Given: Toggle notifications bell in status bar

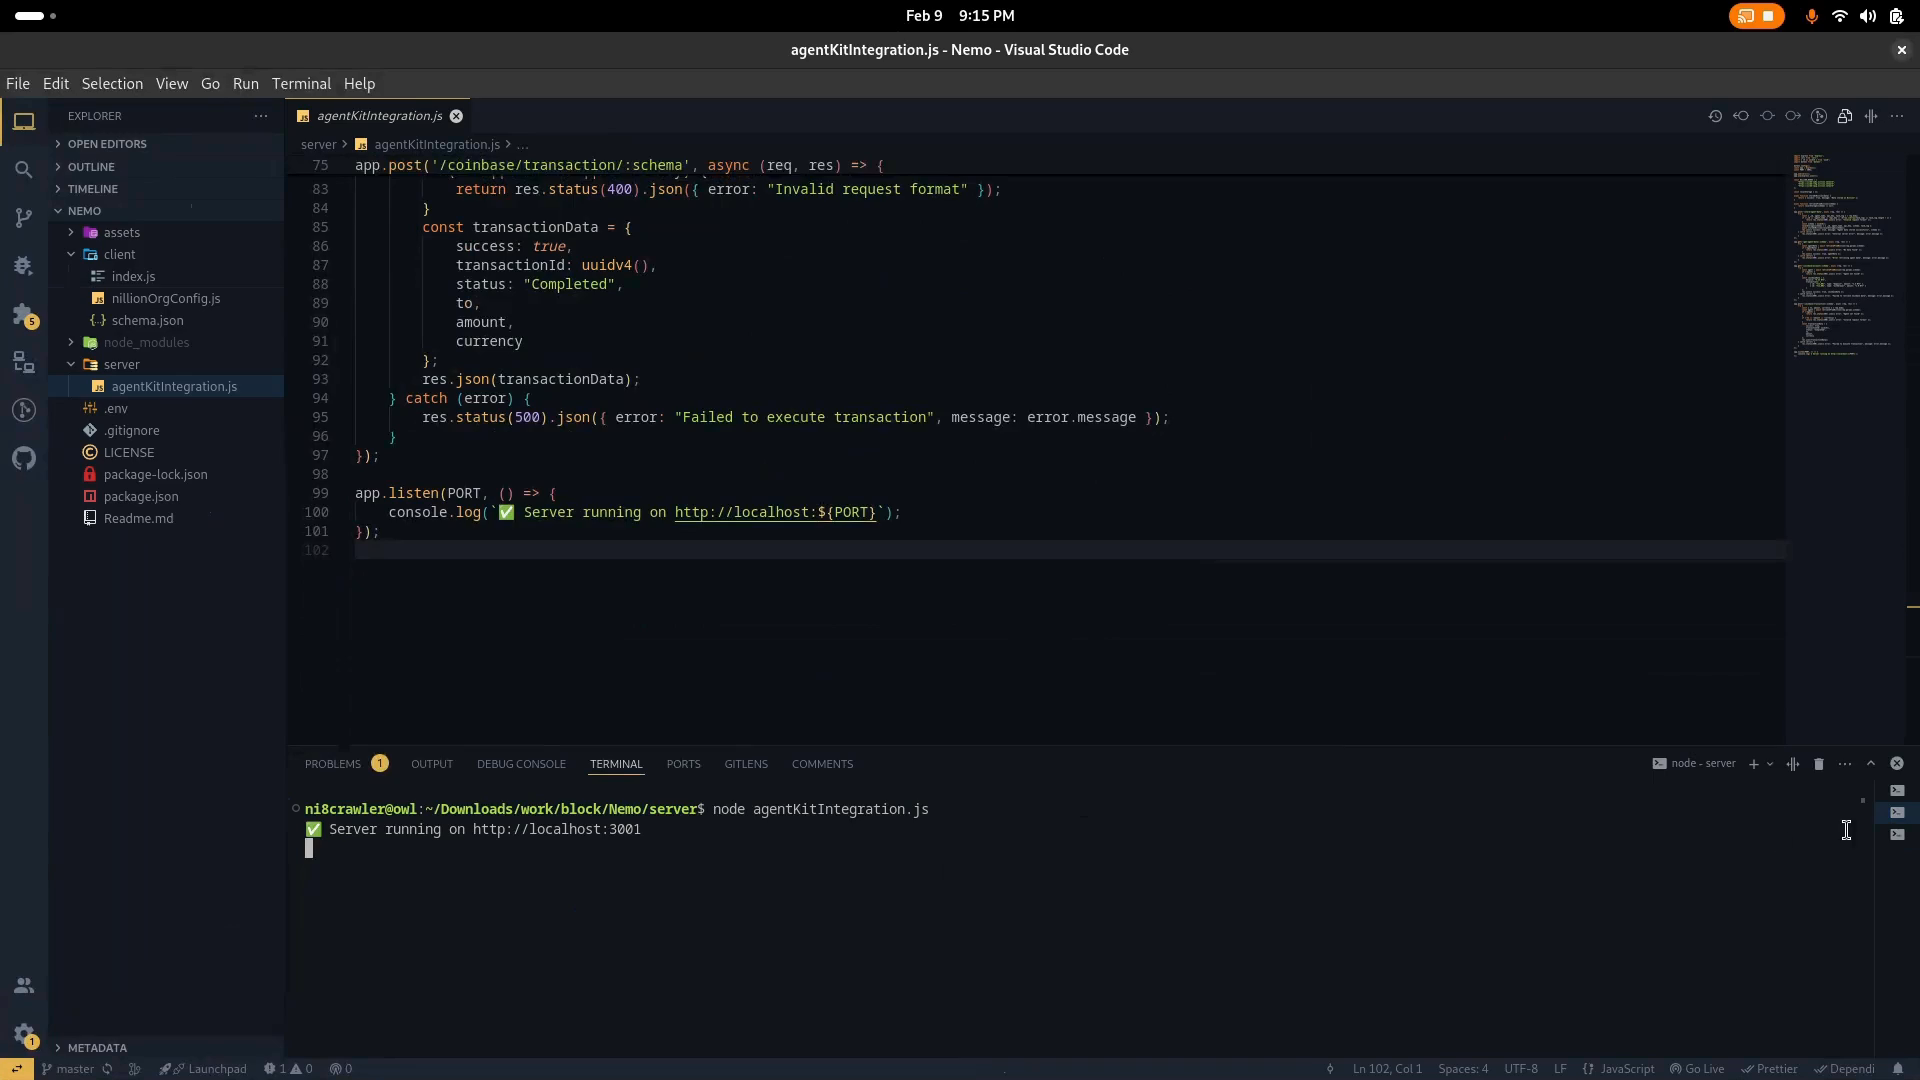Looking at the screenshot, I should click(1898, 1069).
